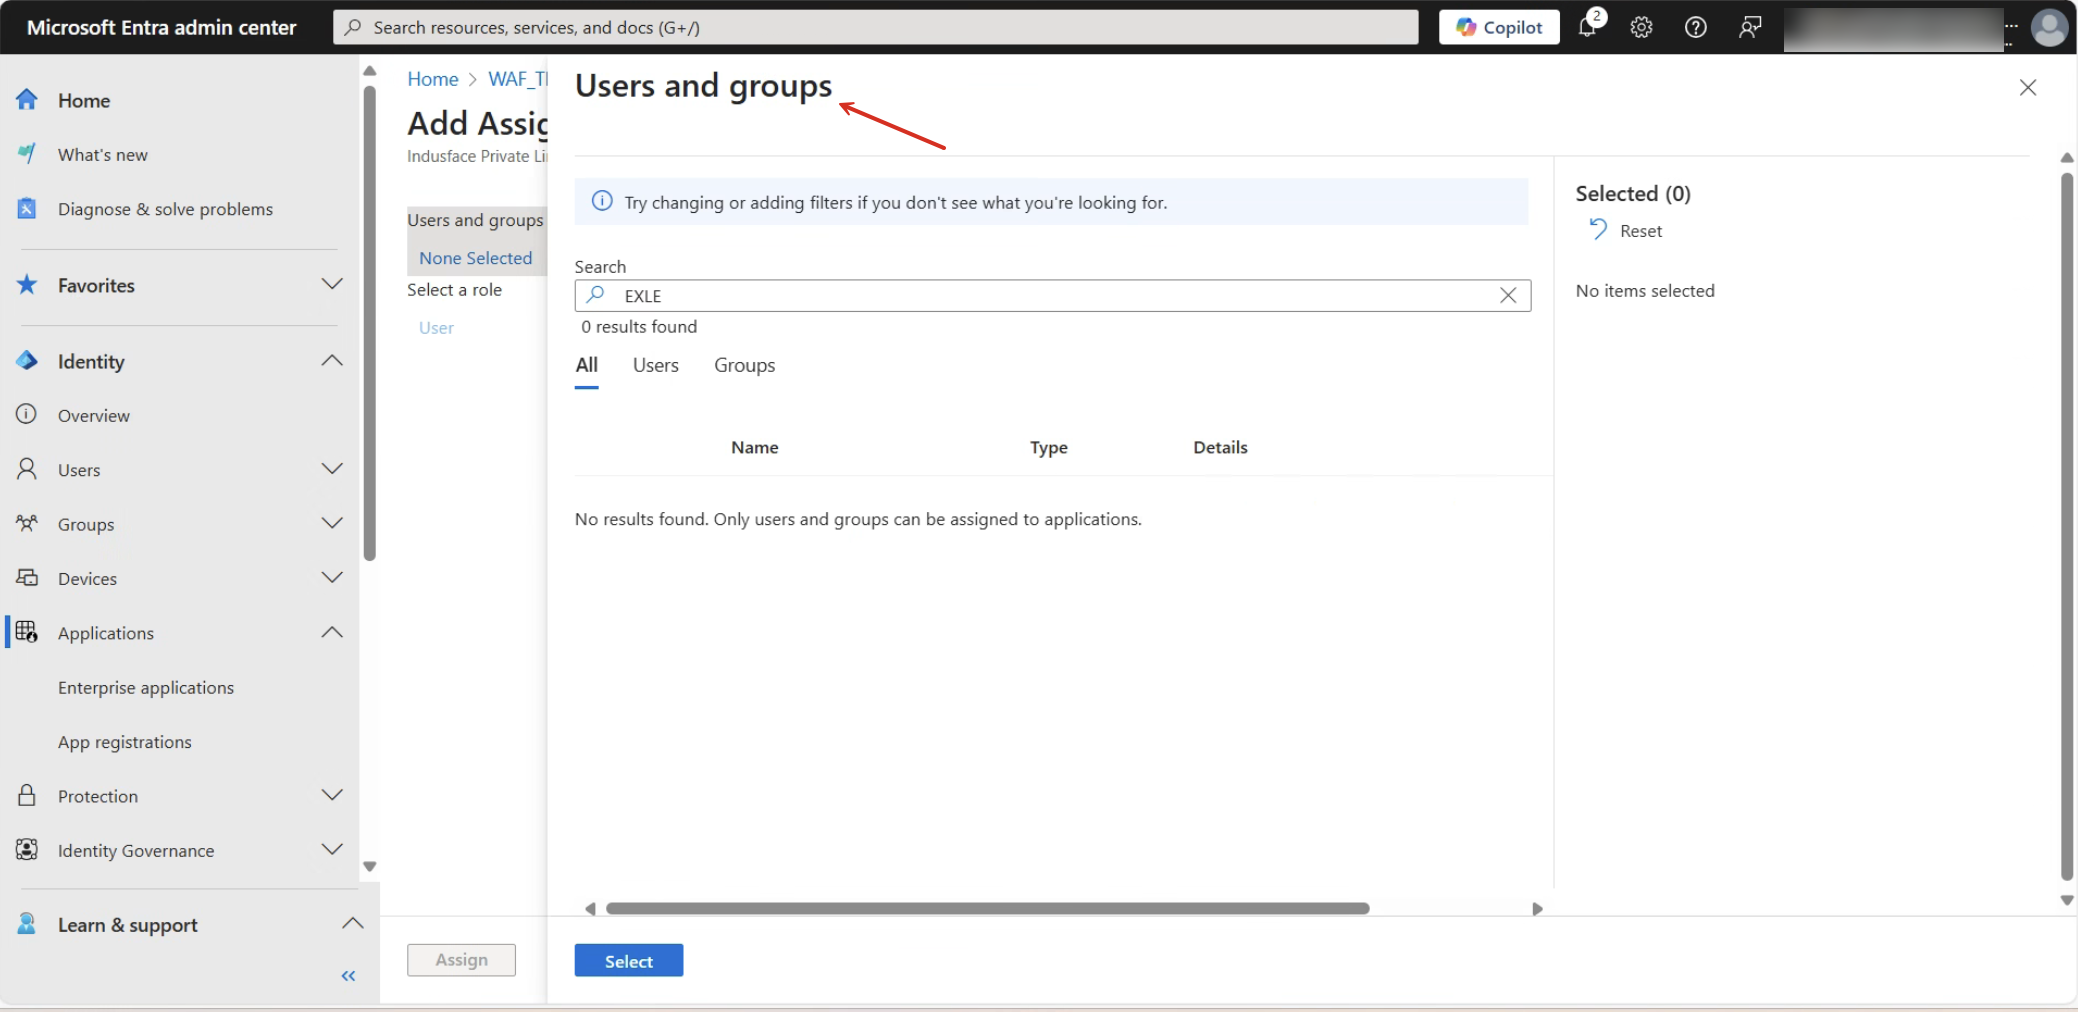
Task: Collapse Applications sidebar chevron
Action: (332, 632)
